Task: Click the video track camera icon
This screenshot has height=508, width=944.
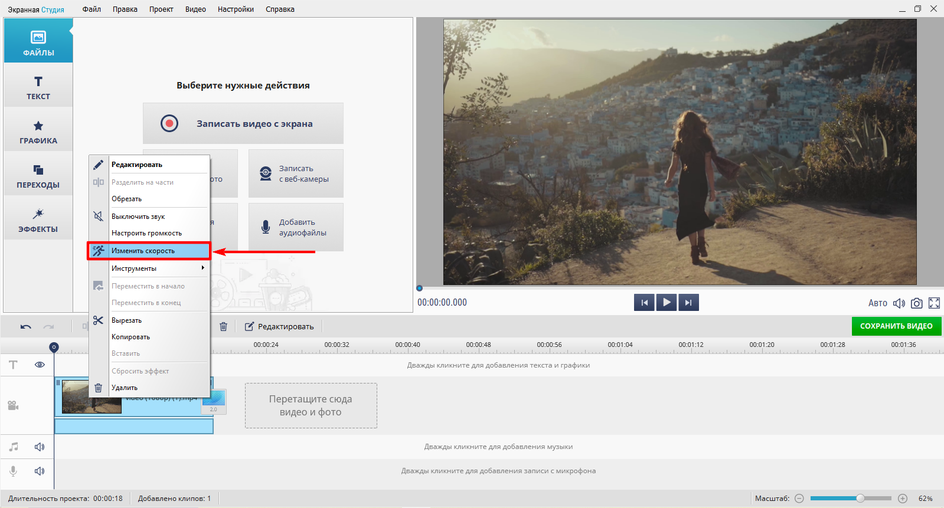Action: (x=13, y=406)
